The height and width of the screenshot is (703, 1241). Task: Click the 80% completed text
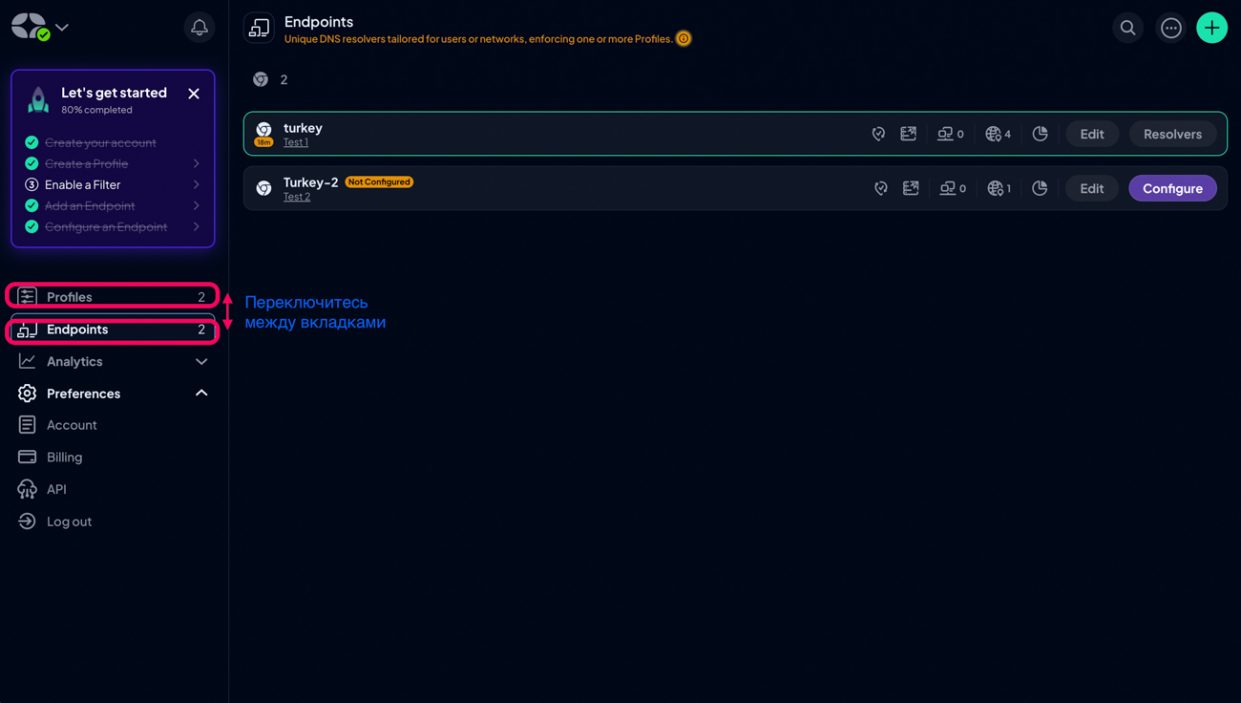[96, 110]
